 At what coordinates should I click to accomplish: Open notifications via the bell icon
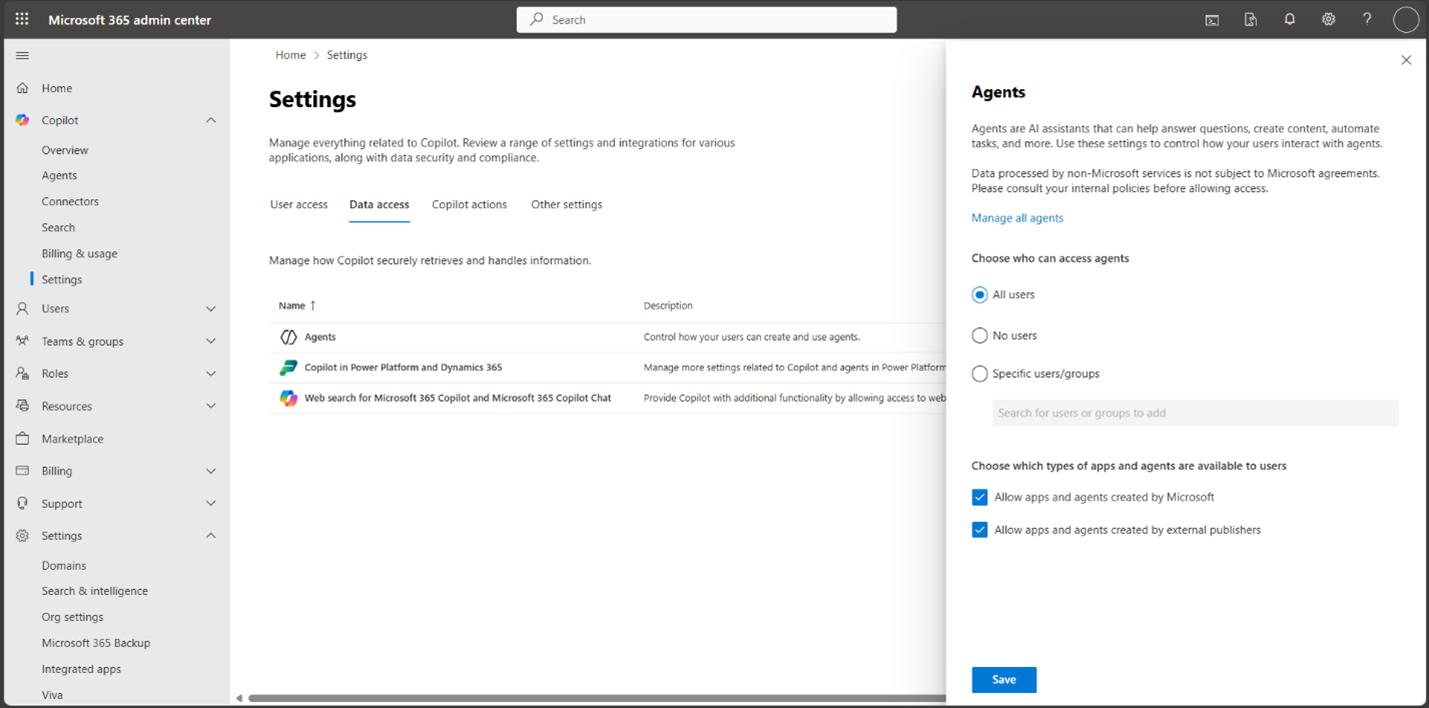click(1289, 19)
